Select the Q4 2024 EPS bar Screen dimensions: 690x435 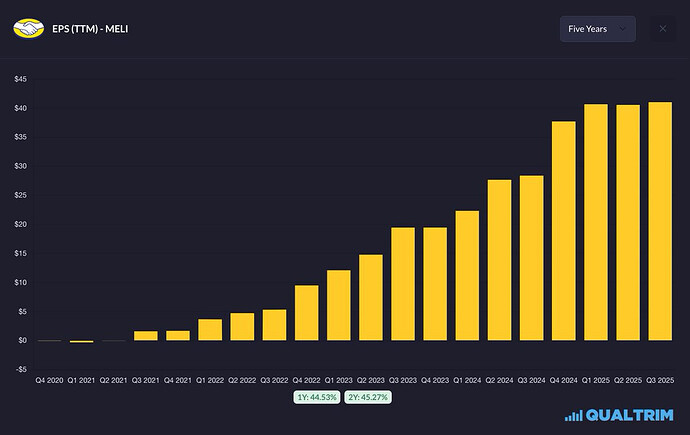(564, 231)
